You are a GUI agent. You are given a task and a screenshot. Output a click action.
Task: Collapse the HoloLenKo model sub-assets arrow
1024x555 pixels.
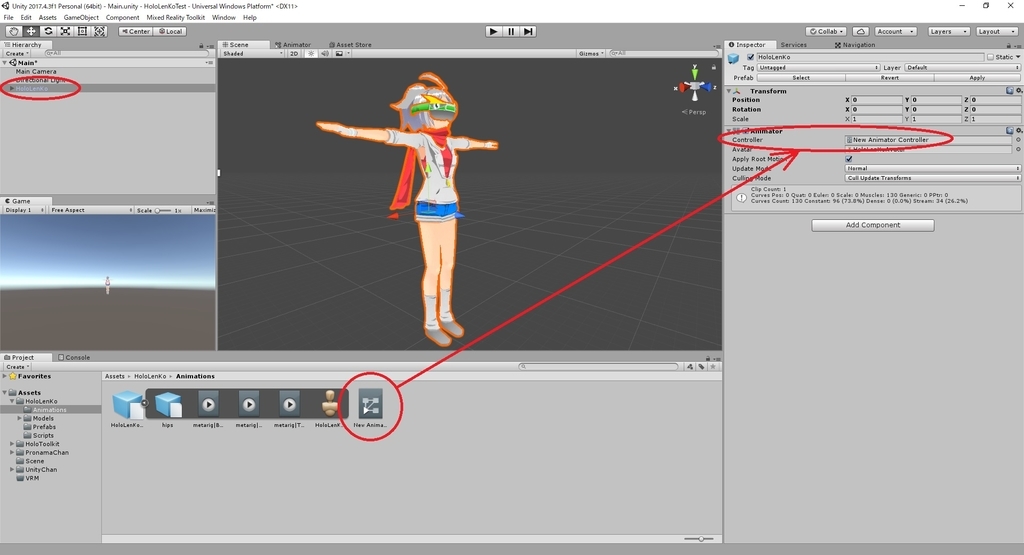tap(144, 403)
